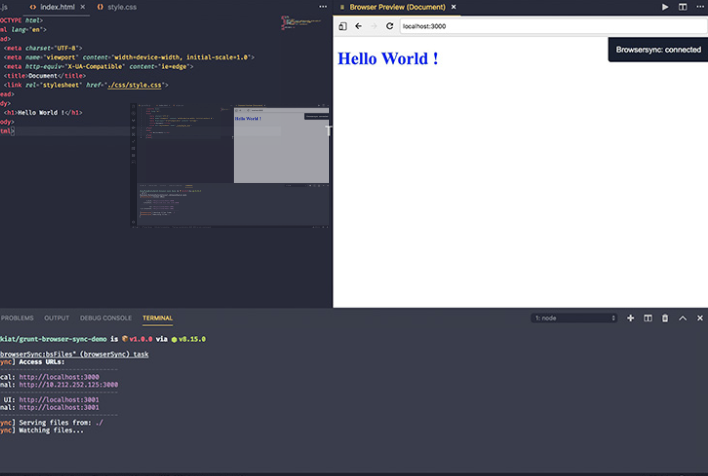708x476 pixels.
Task: Close the index.html tab
Action: (82, 7)
